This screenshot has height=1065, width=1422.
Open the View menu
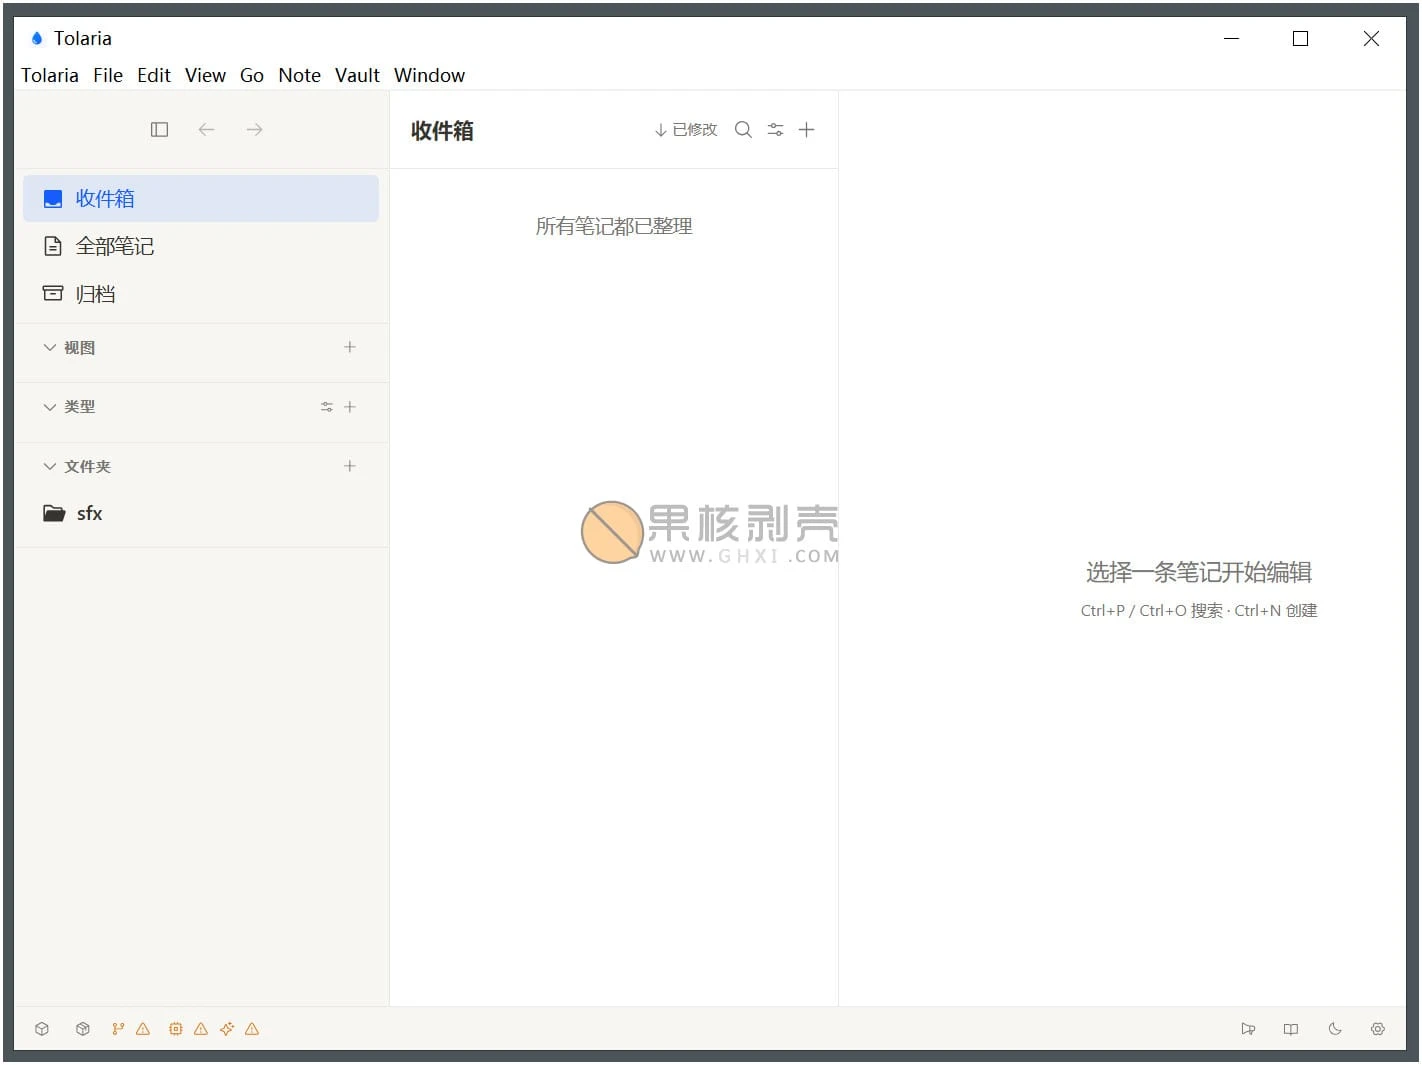point(205,75)
